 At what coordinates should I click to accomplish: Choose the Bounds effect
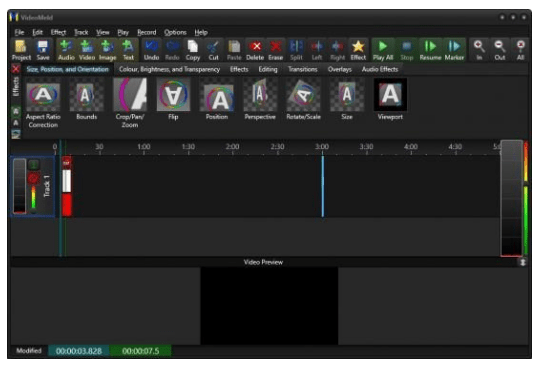pos(86,99)
